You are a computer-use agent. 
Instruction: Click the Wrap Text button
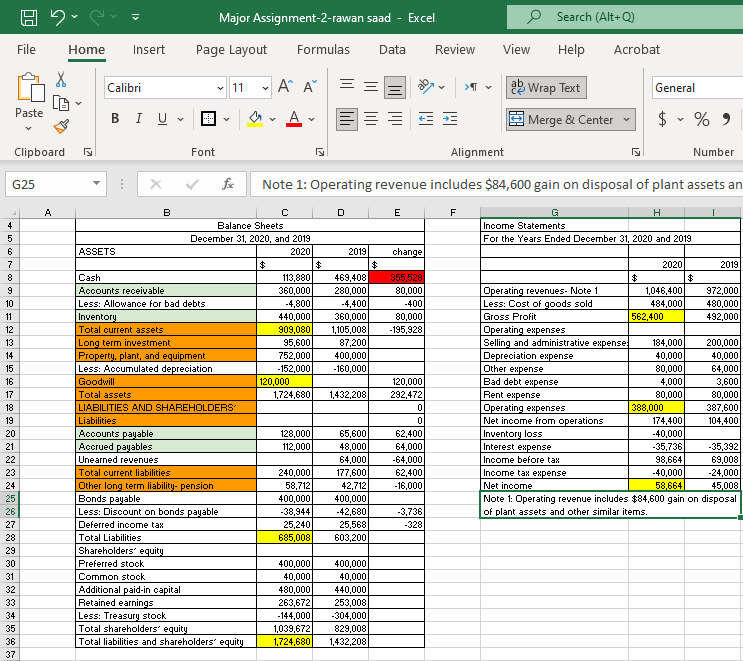click(x=546, y=88)
